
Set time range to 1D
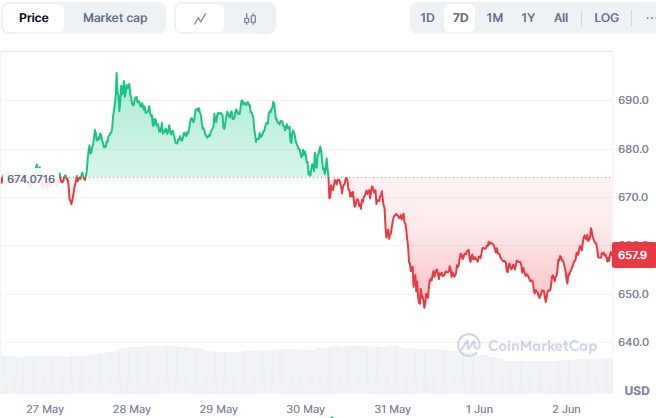point(427,18)
